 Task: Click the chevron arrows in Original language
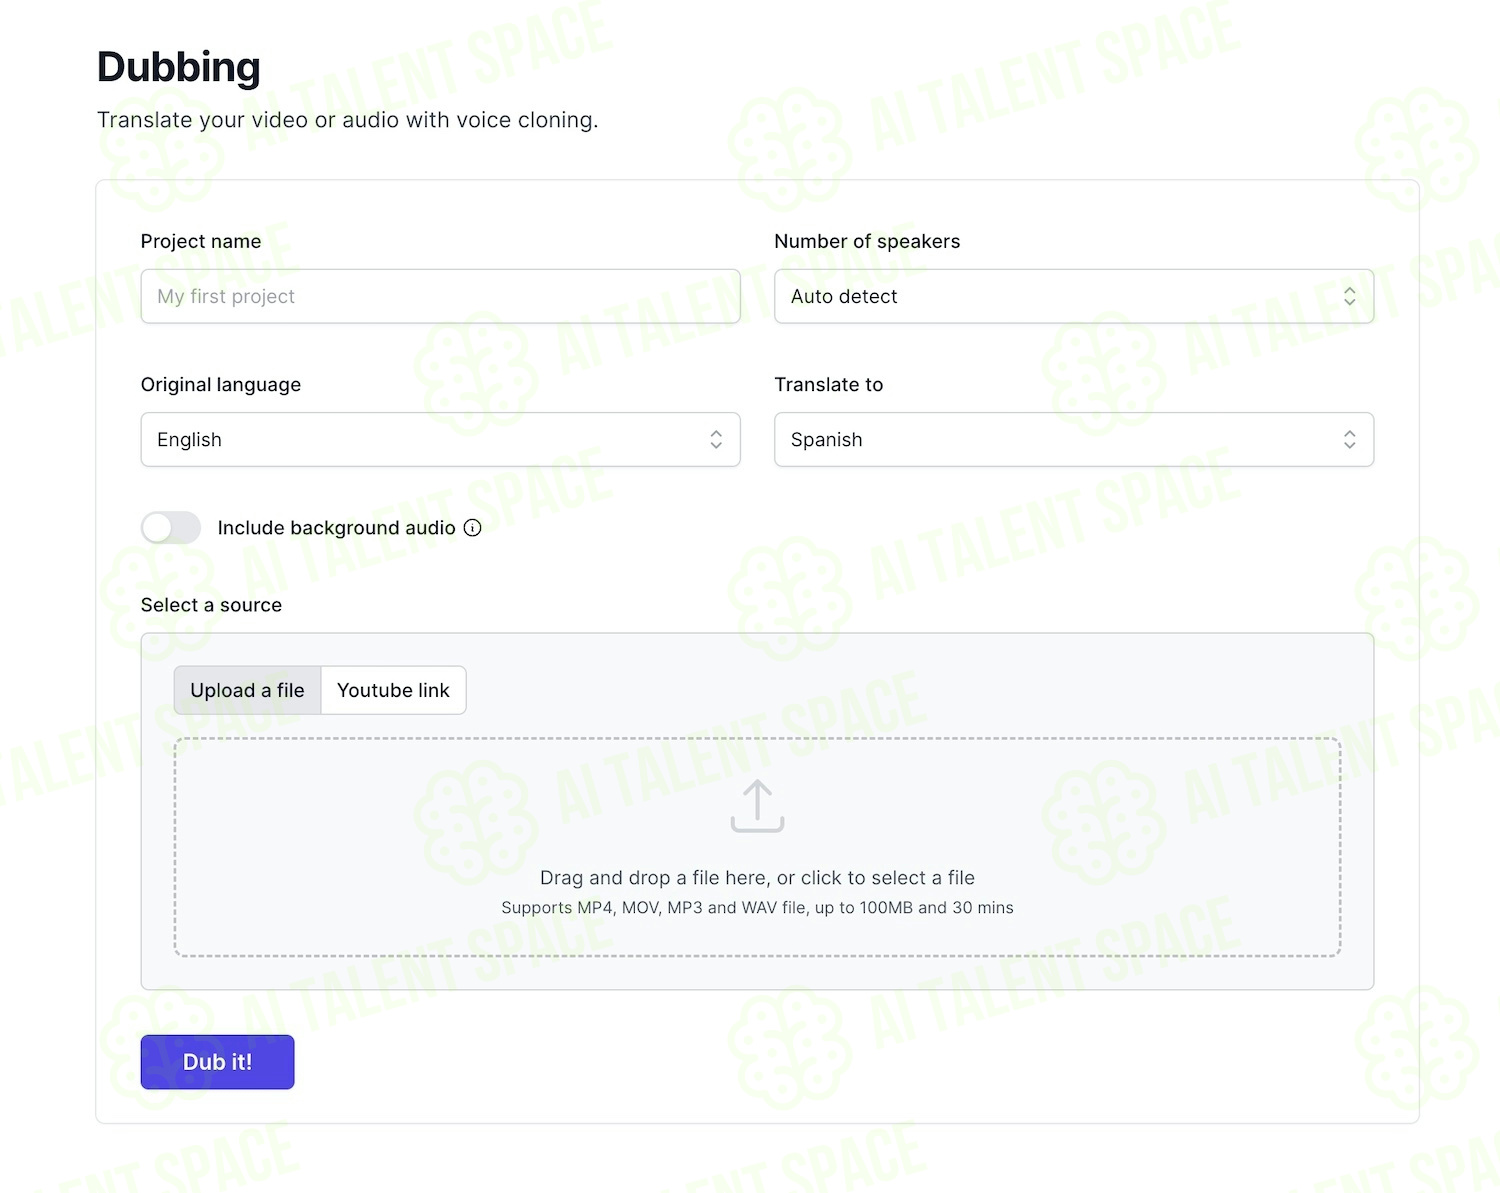click(x=716, y=439)
